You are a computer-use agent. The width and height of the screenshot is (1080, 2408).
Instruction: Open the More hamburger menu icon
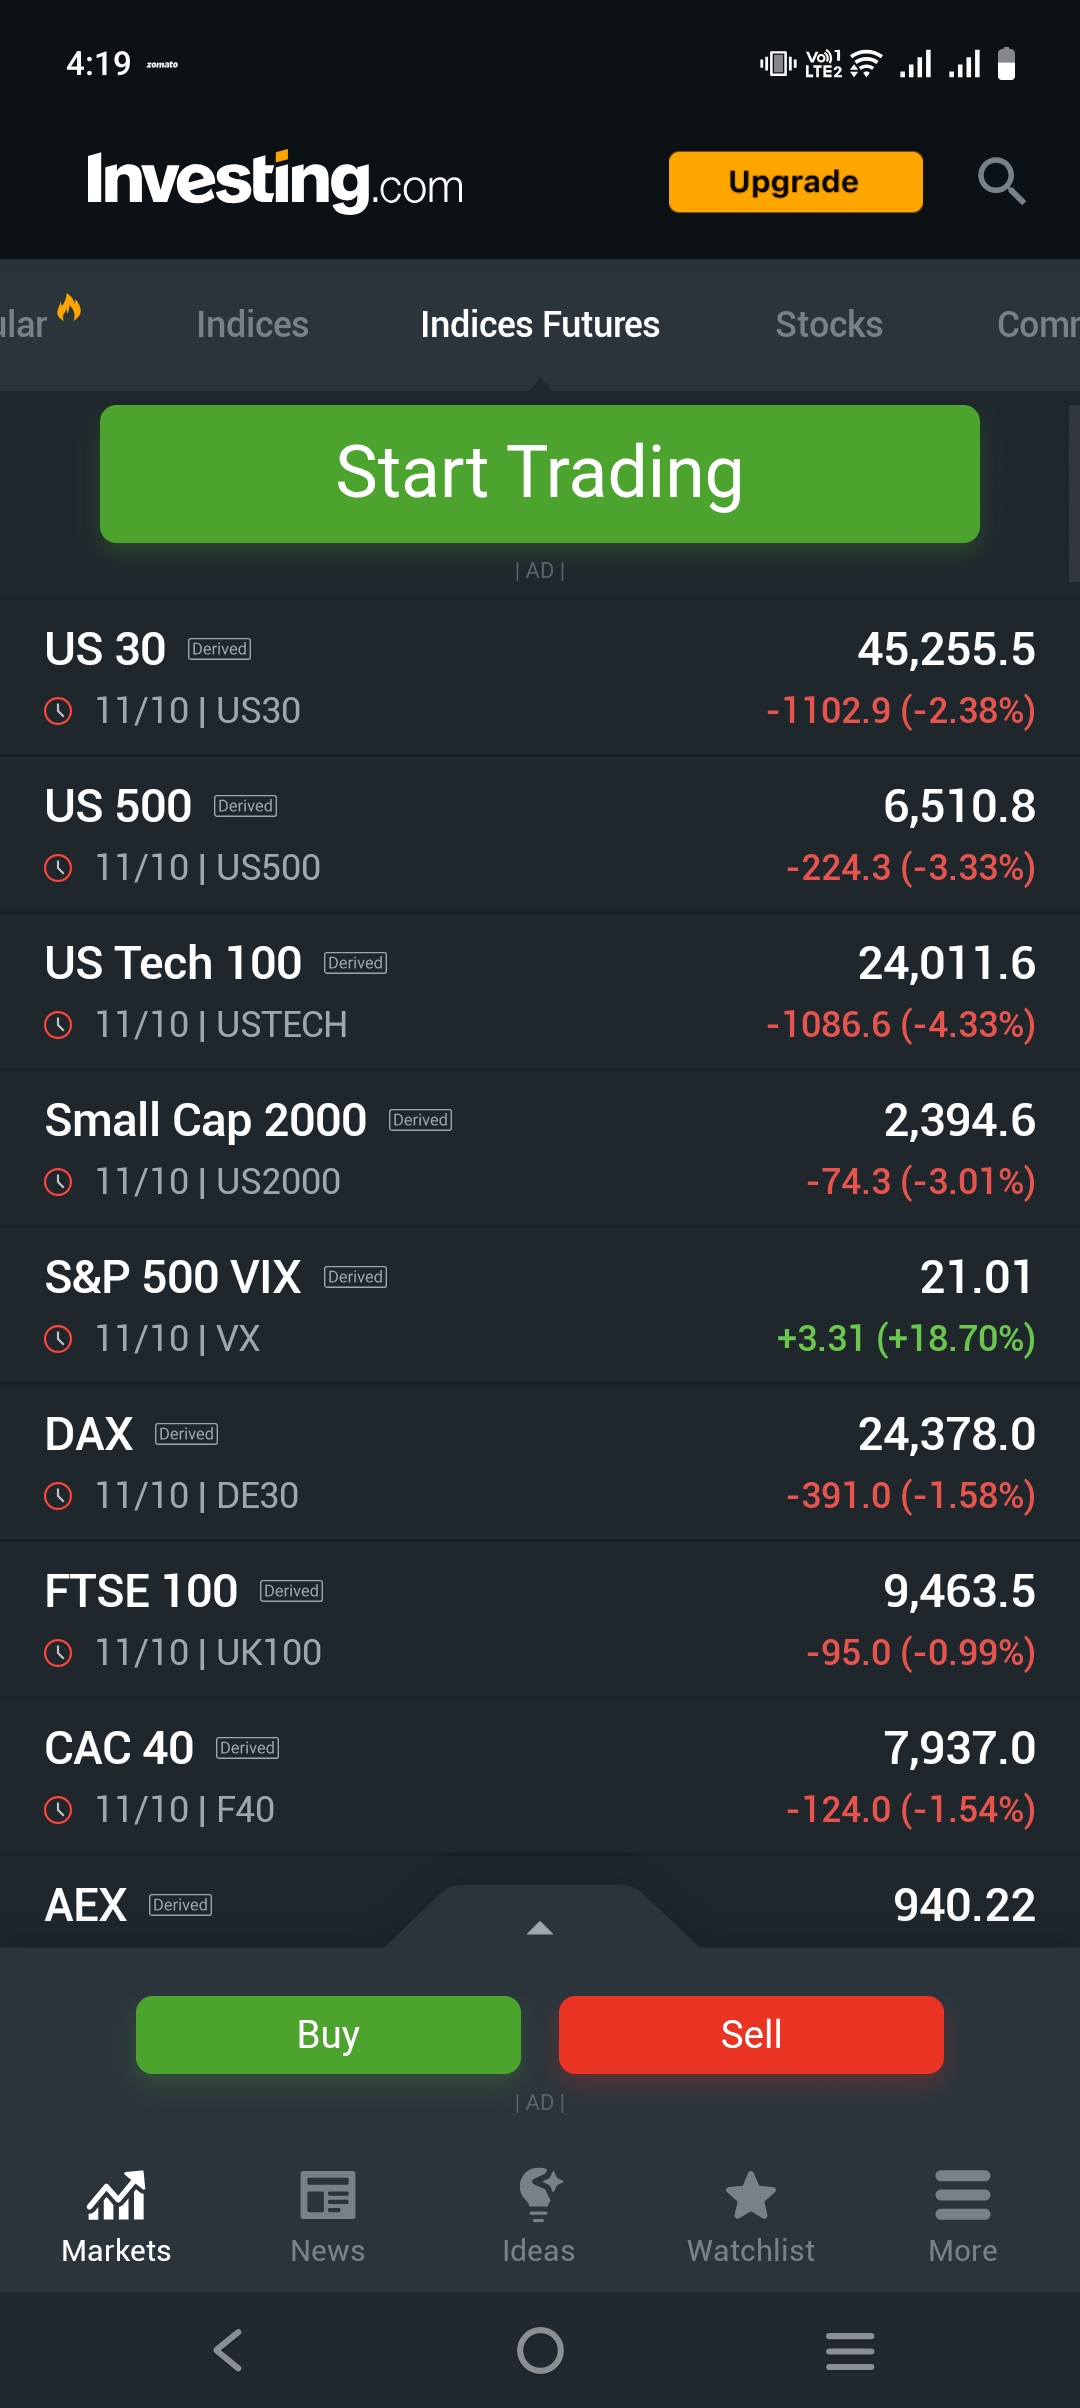click(962, 2196)
